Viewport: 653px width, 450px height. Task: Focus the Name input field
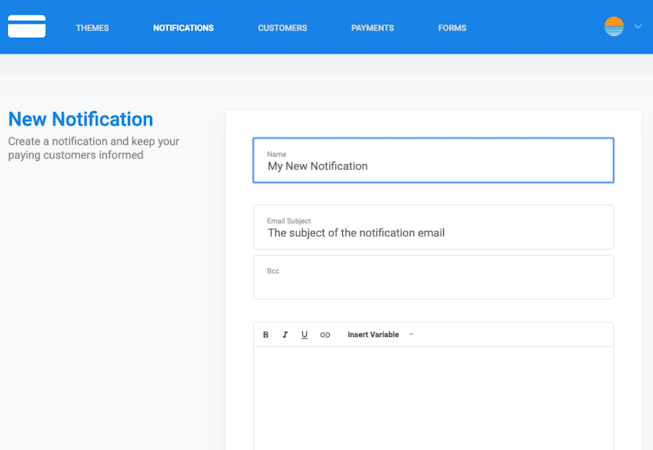tap(433, 160)
